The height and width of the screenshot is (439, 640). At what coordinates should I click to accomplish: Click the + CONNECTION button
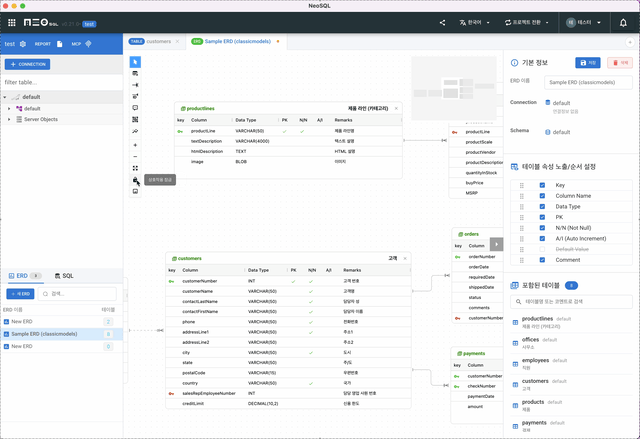tap(27, 64)
